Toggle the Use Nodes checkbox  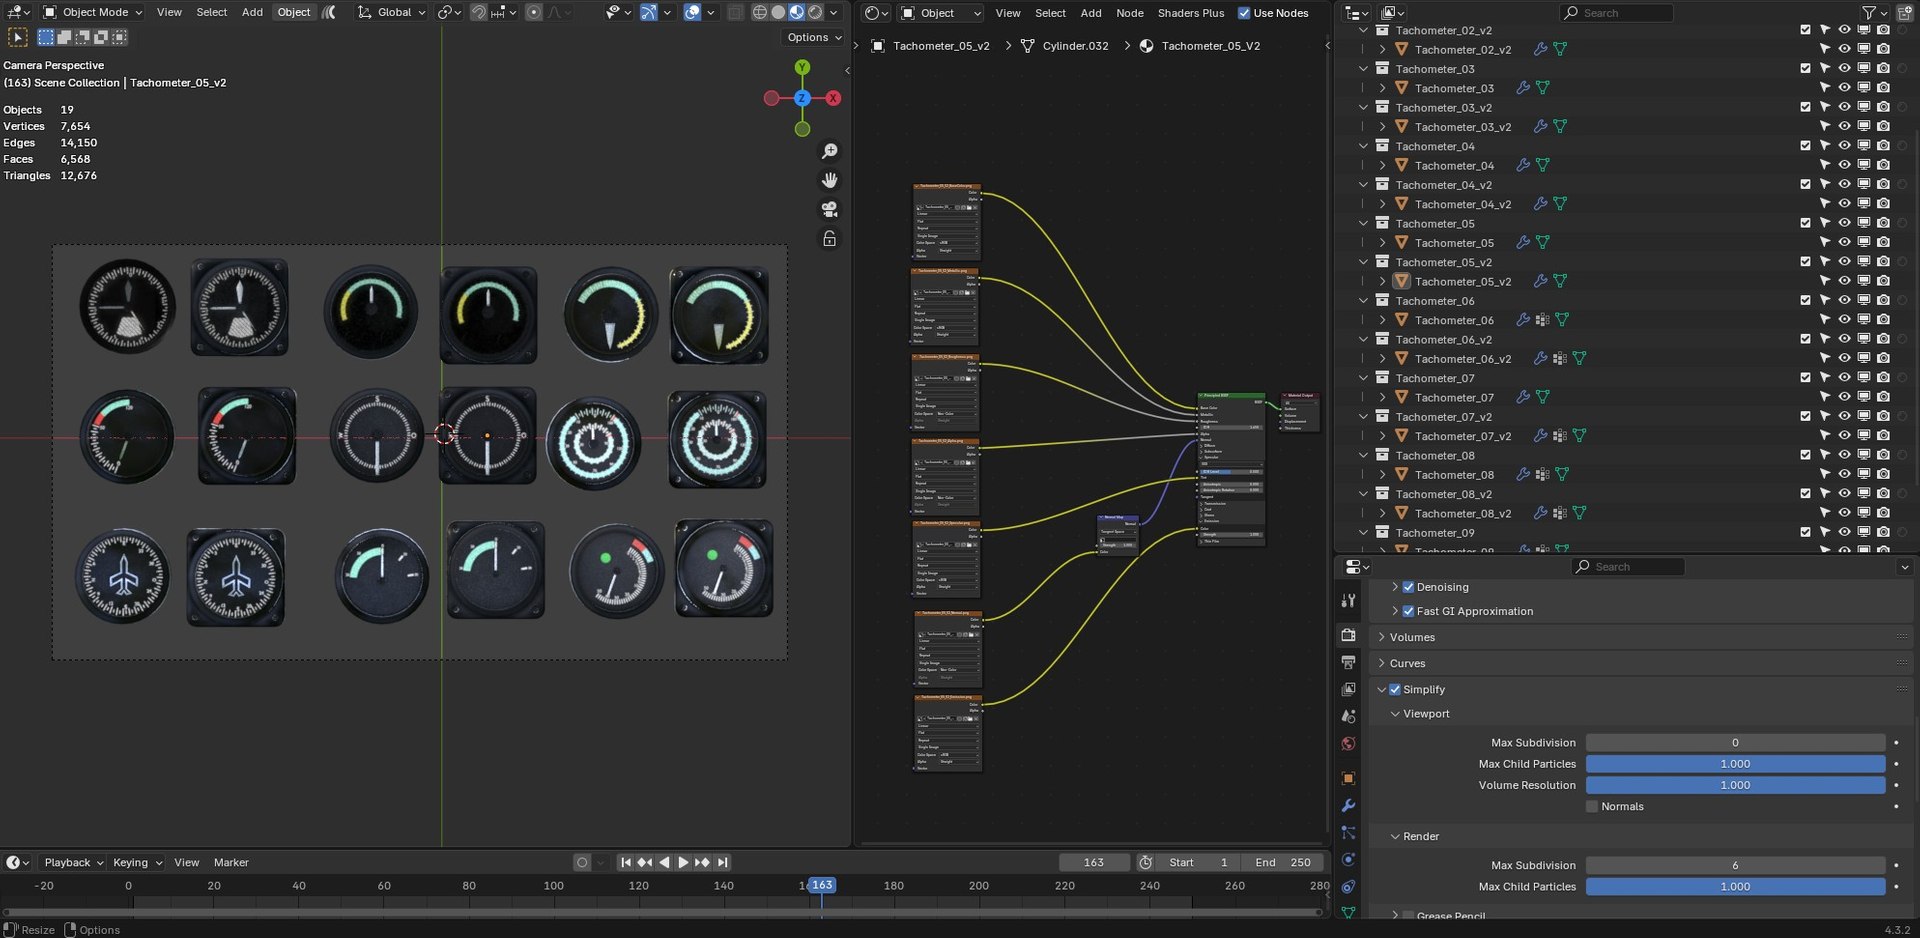point(1244,13)
